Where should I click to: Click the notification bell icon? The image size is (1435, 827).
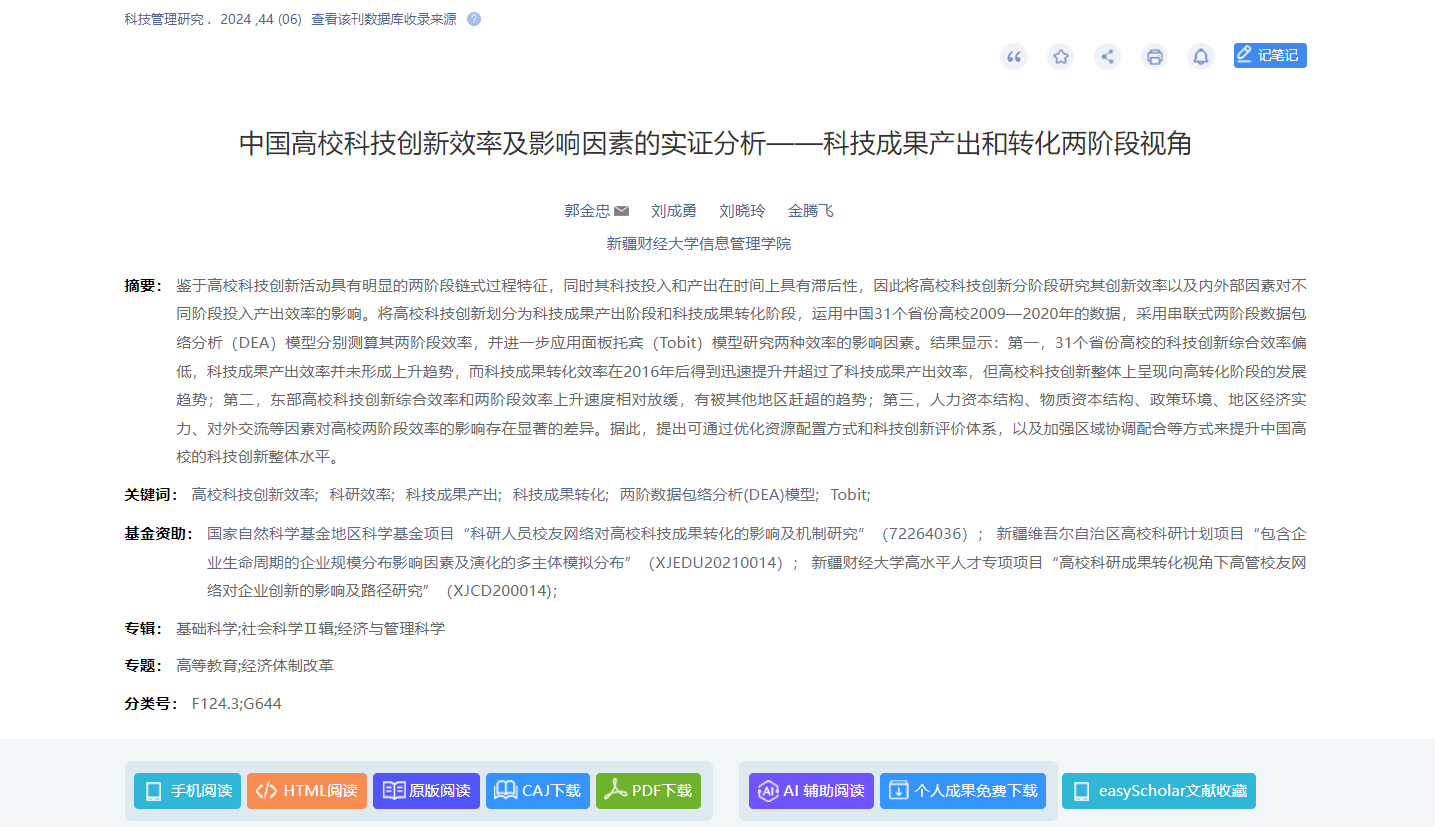click(x=1201, y=57)
